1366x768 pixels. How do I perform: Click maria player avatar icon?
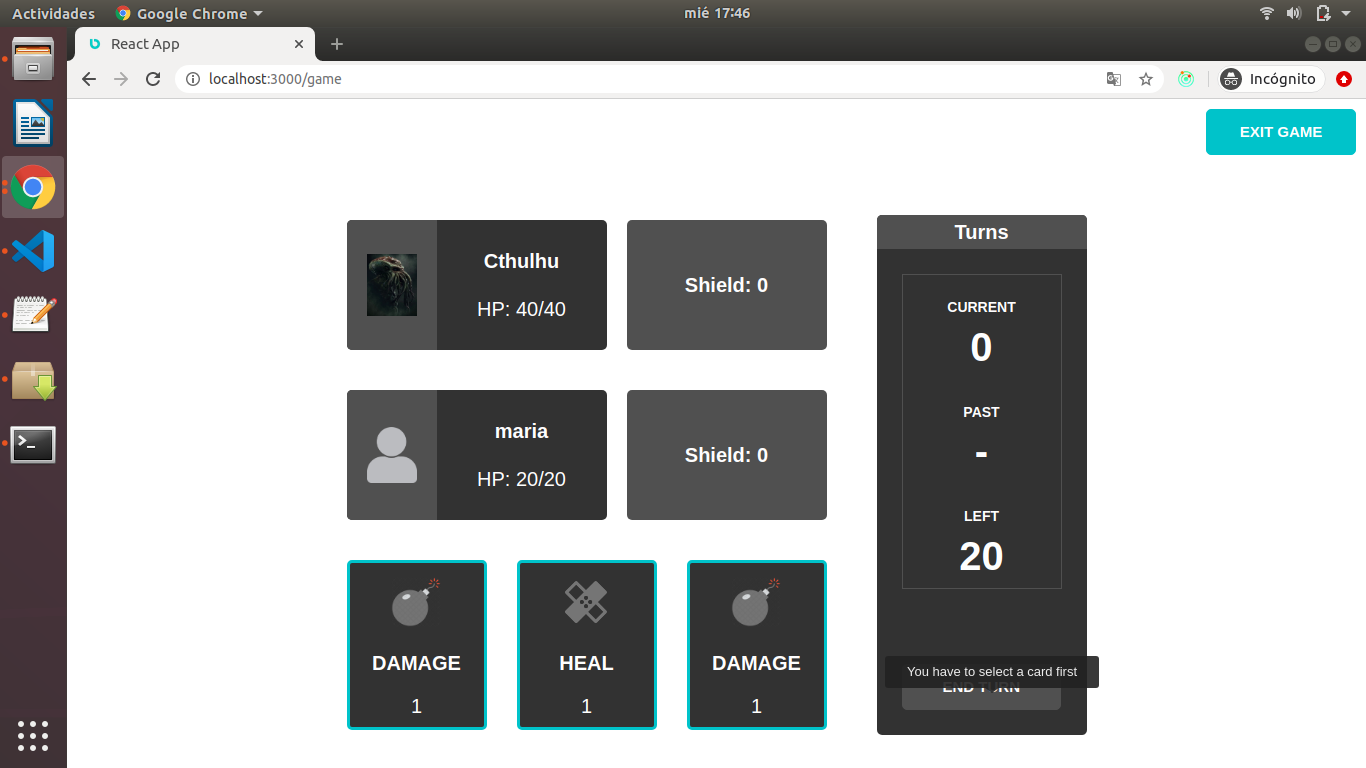pyautogui.click(x=392, y=455)
